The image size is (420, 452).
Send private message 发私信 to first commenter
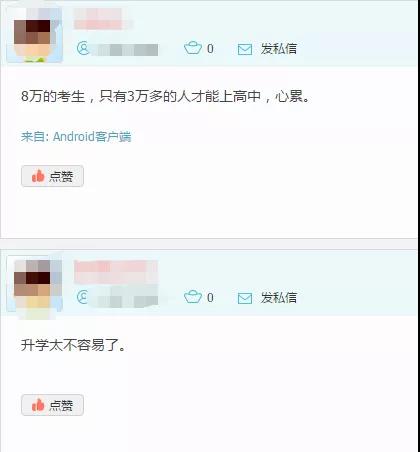(279, 49)
